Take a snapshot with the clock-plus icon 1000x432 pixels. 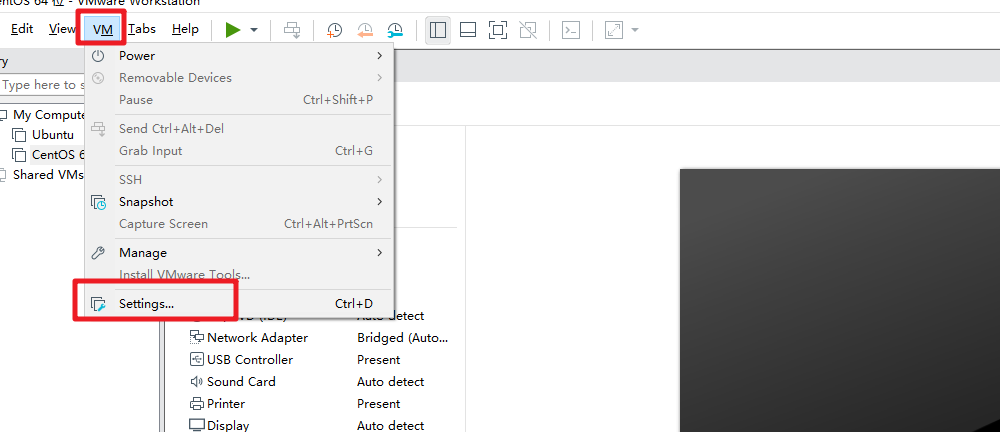coord(334,30)
